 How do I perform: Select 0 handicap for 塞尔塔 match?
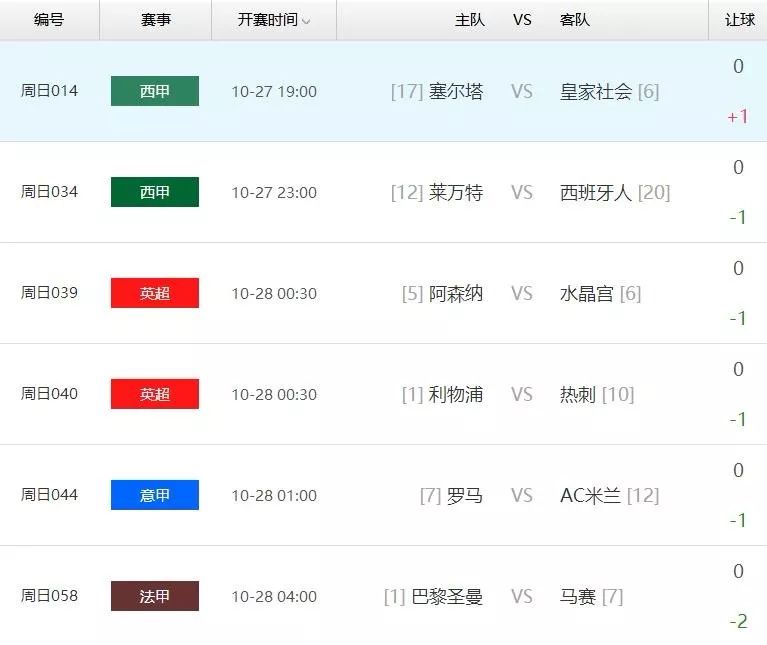tap(739, 67)
